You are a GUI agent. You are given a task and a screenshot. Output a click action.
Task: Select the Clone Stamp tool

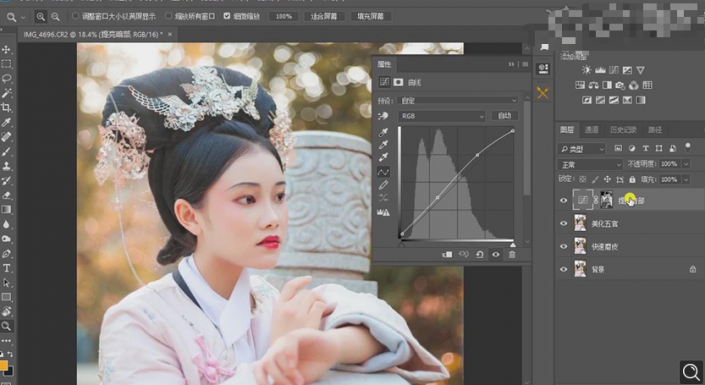click(6, 166)
